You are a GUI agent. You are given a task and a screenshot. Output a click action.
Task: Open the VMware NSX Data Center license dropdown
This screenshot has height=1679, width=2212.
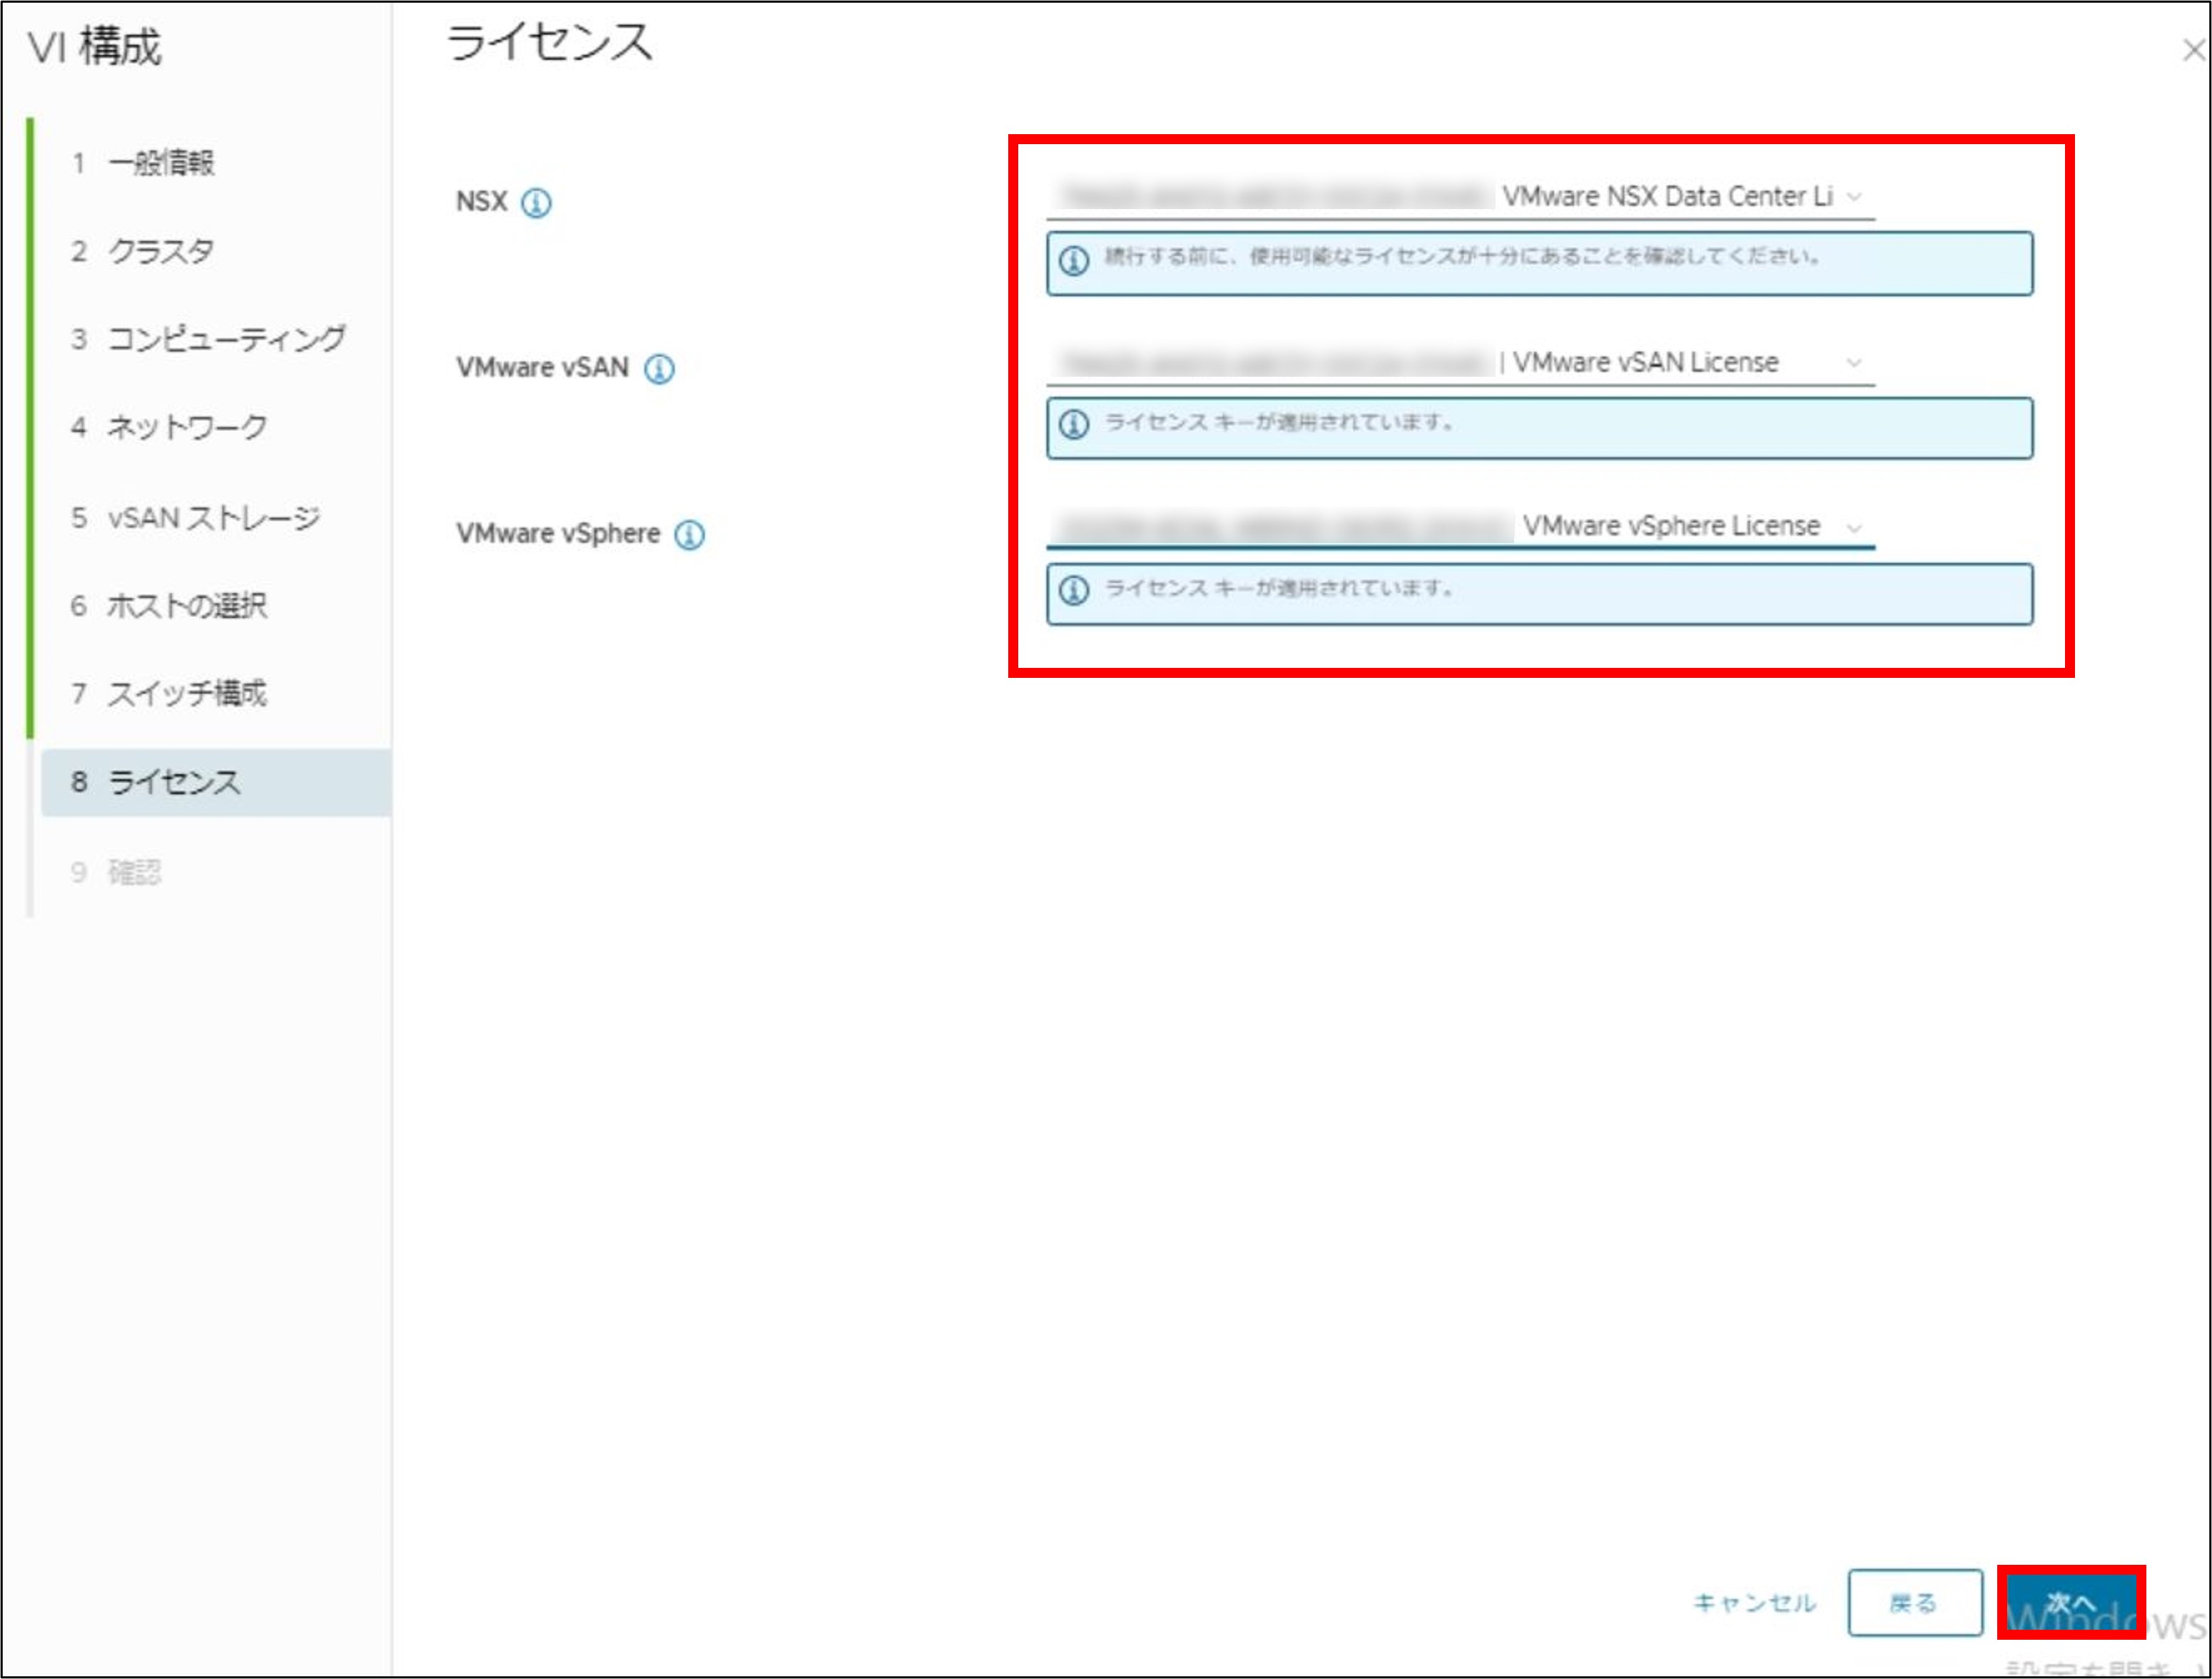(1461, 196)
